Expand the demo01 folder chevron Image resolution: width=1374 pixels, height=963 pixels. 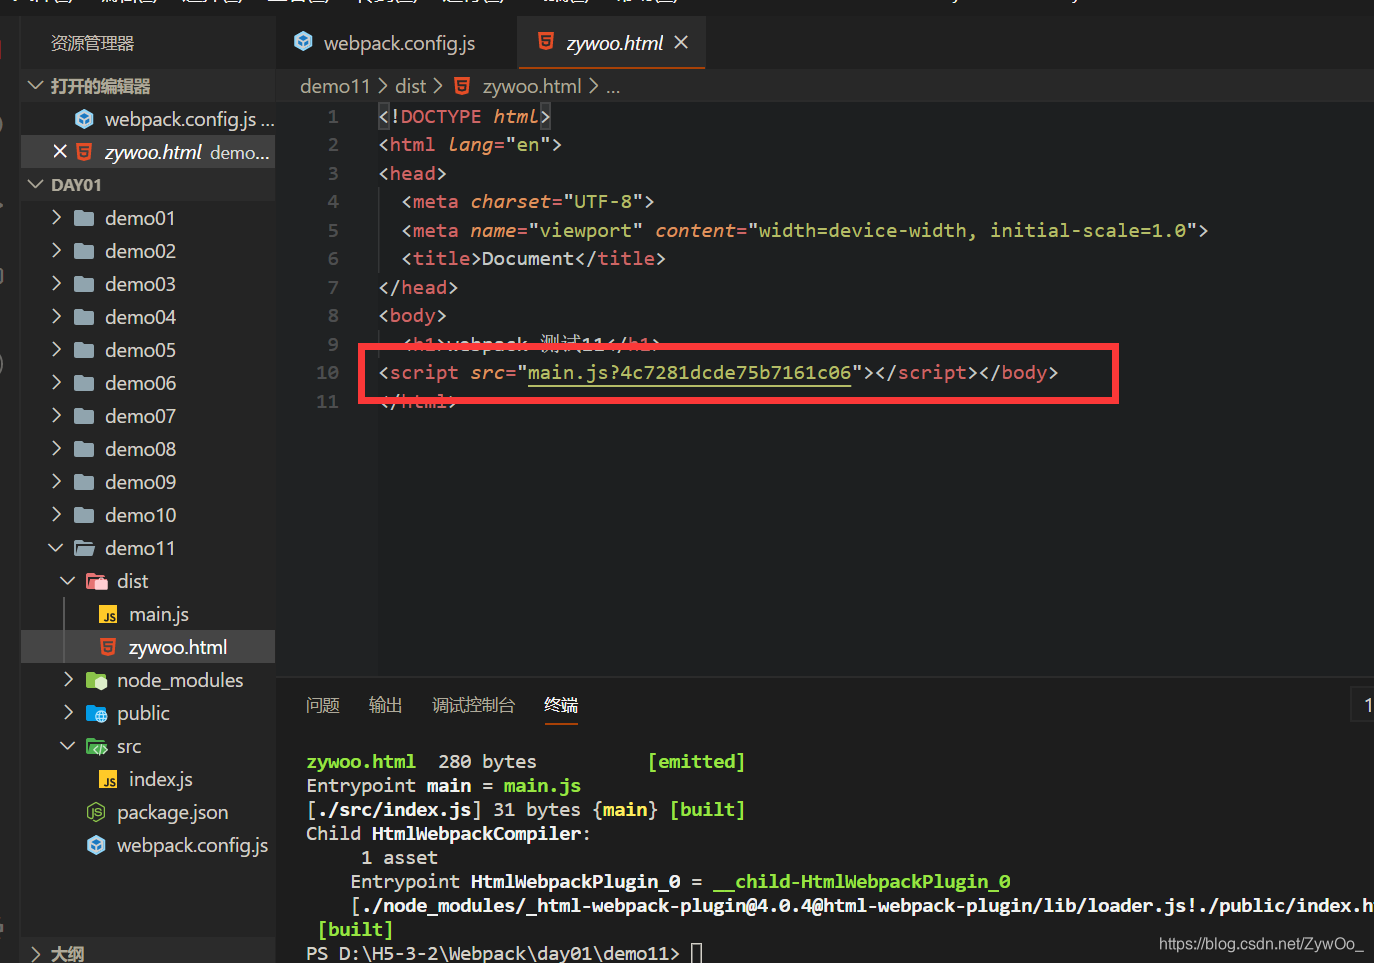[56, 218]
